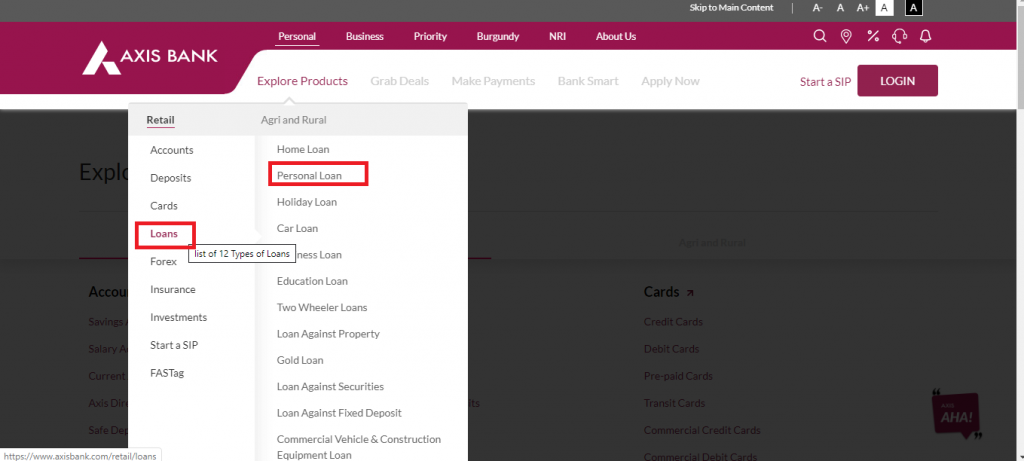Expand the Bank Smart menu
The width and height of the screenshot is (1024, 461).
coord(588,81)
